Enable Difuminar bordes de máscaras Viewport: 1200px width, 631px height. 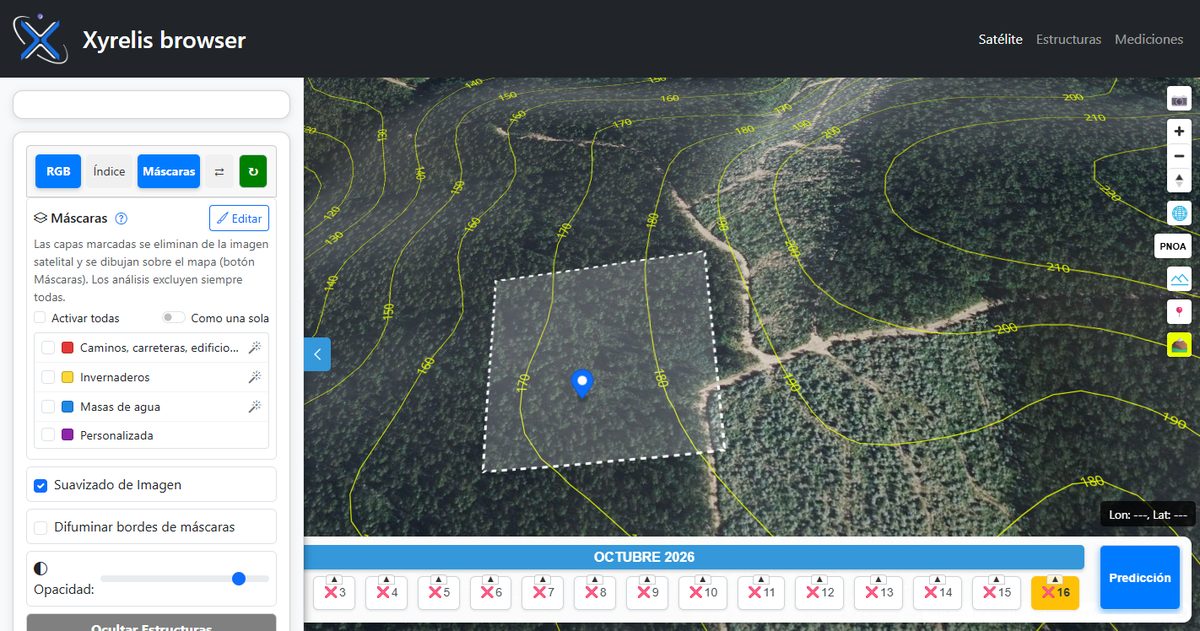(41, 527)
